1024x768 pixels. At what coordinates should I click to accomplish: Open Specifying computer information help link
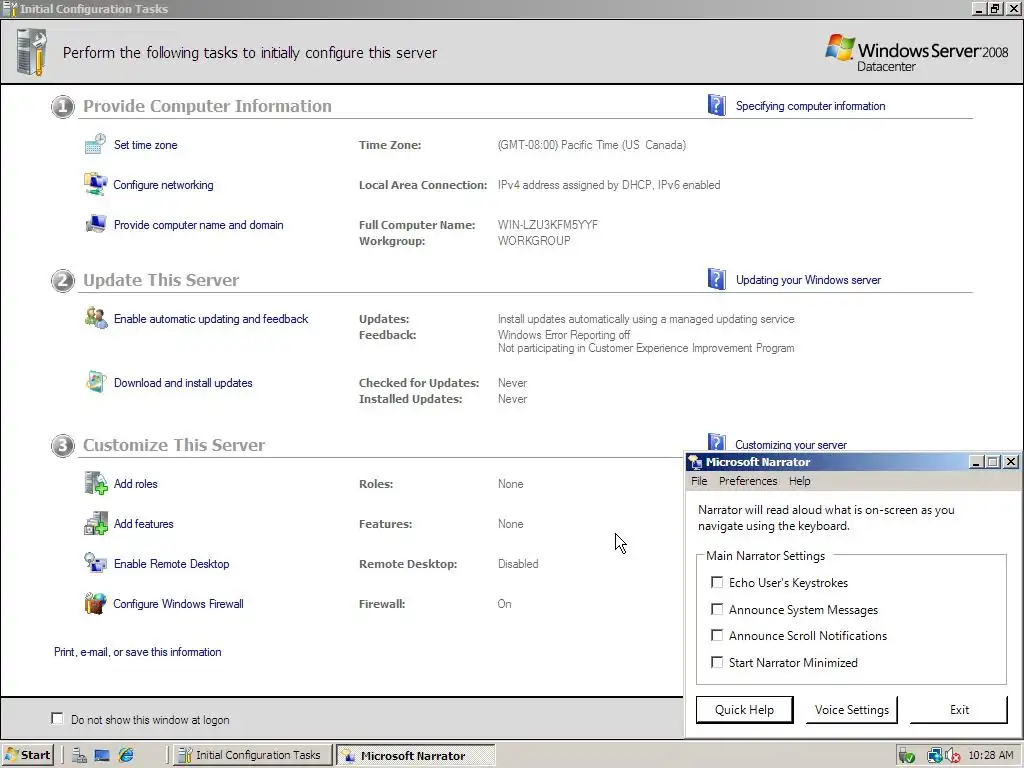pos(810,106)
